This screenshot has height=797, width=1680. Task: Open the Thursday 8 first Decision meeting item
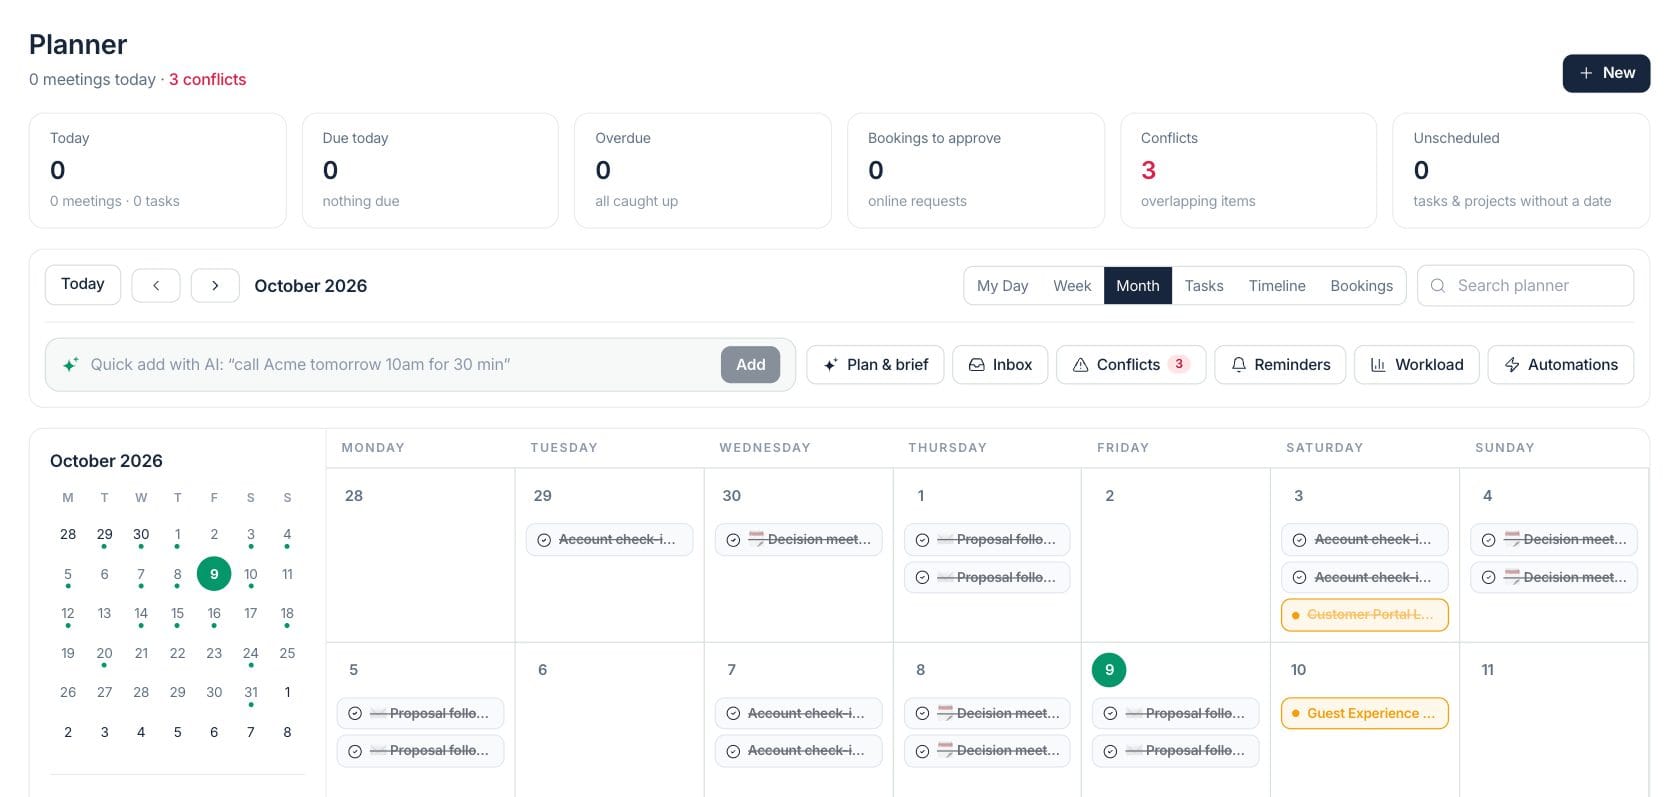tap(987, 714)
